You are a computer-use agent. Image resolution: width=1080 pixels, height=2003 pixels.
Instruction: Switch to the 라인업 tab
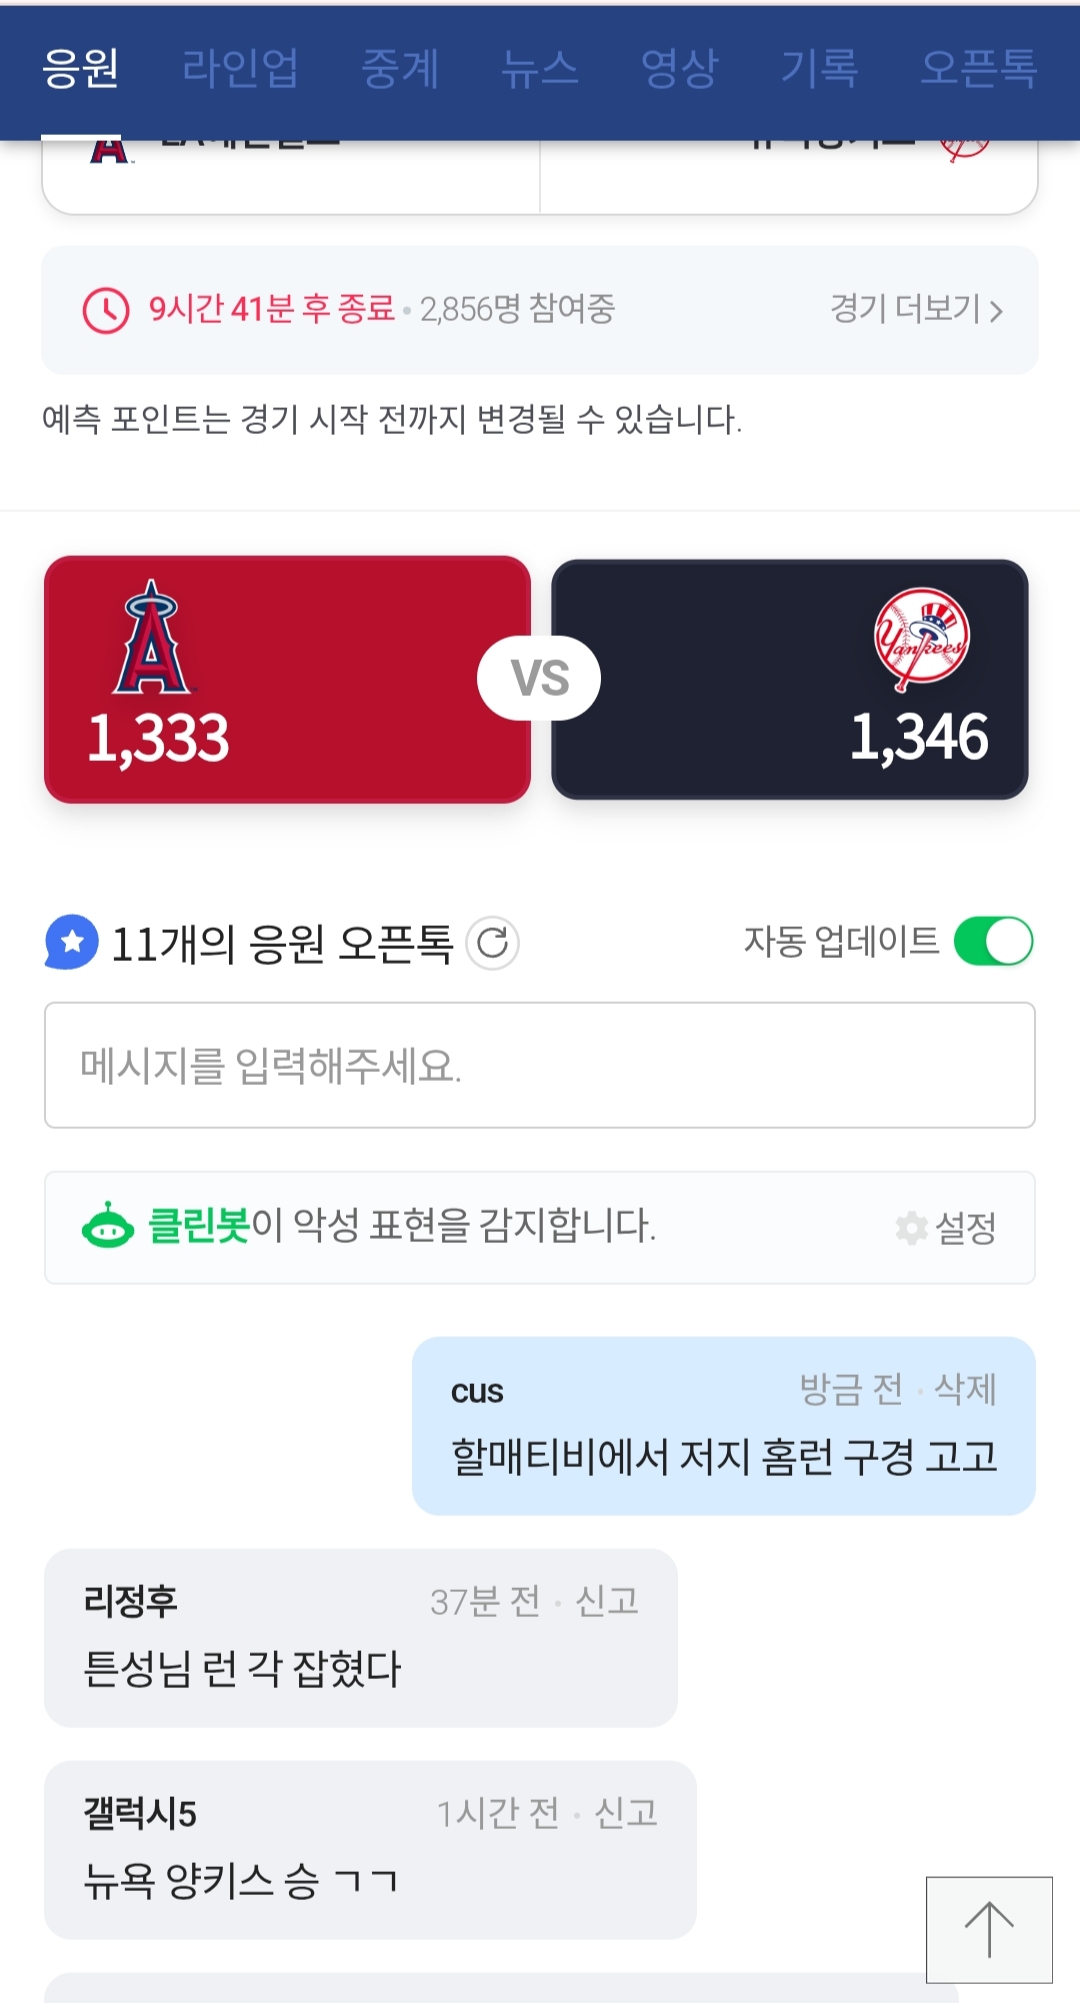(240, 69)
